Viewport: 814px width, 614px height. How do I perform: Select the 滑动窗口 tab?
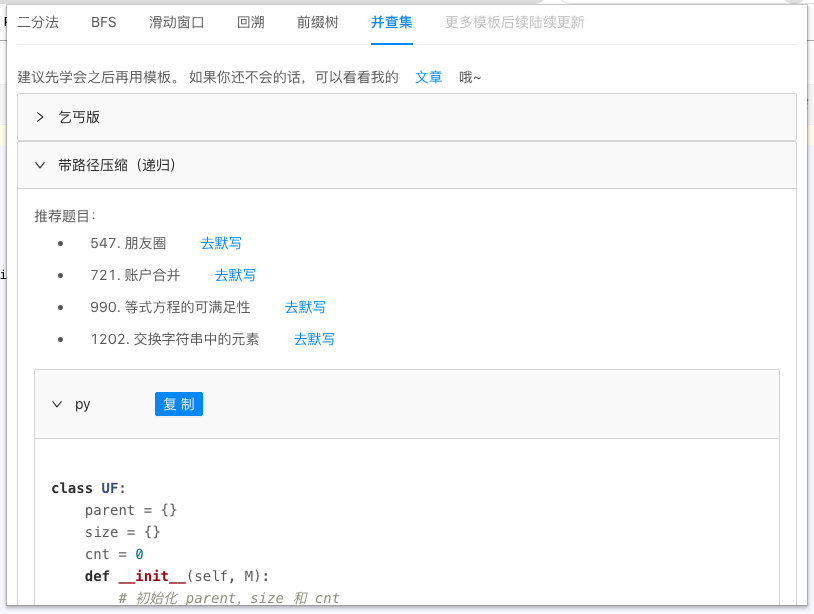coord(177,22)
